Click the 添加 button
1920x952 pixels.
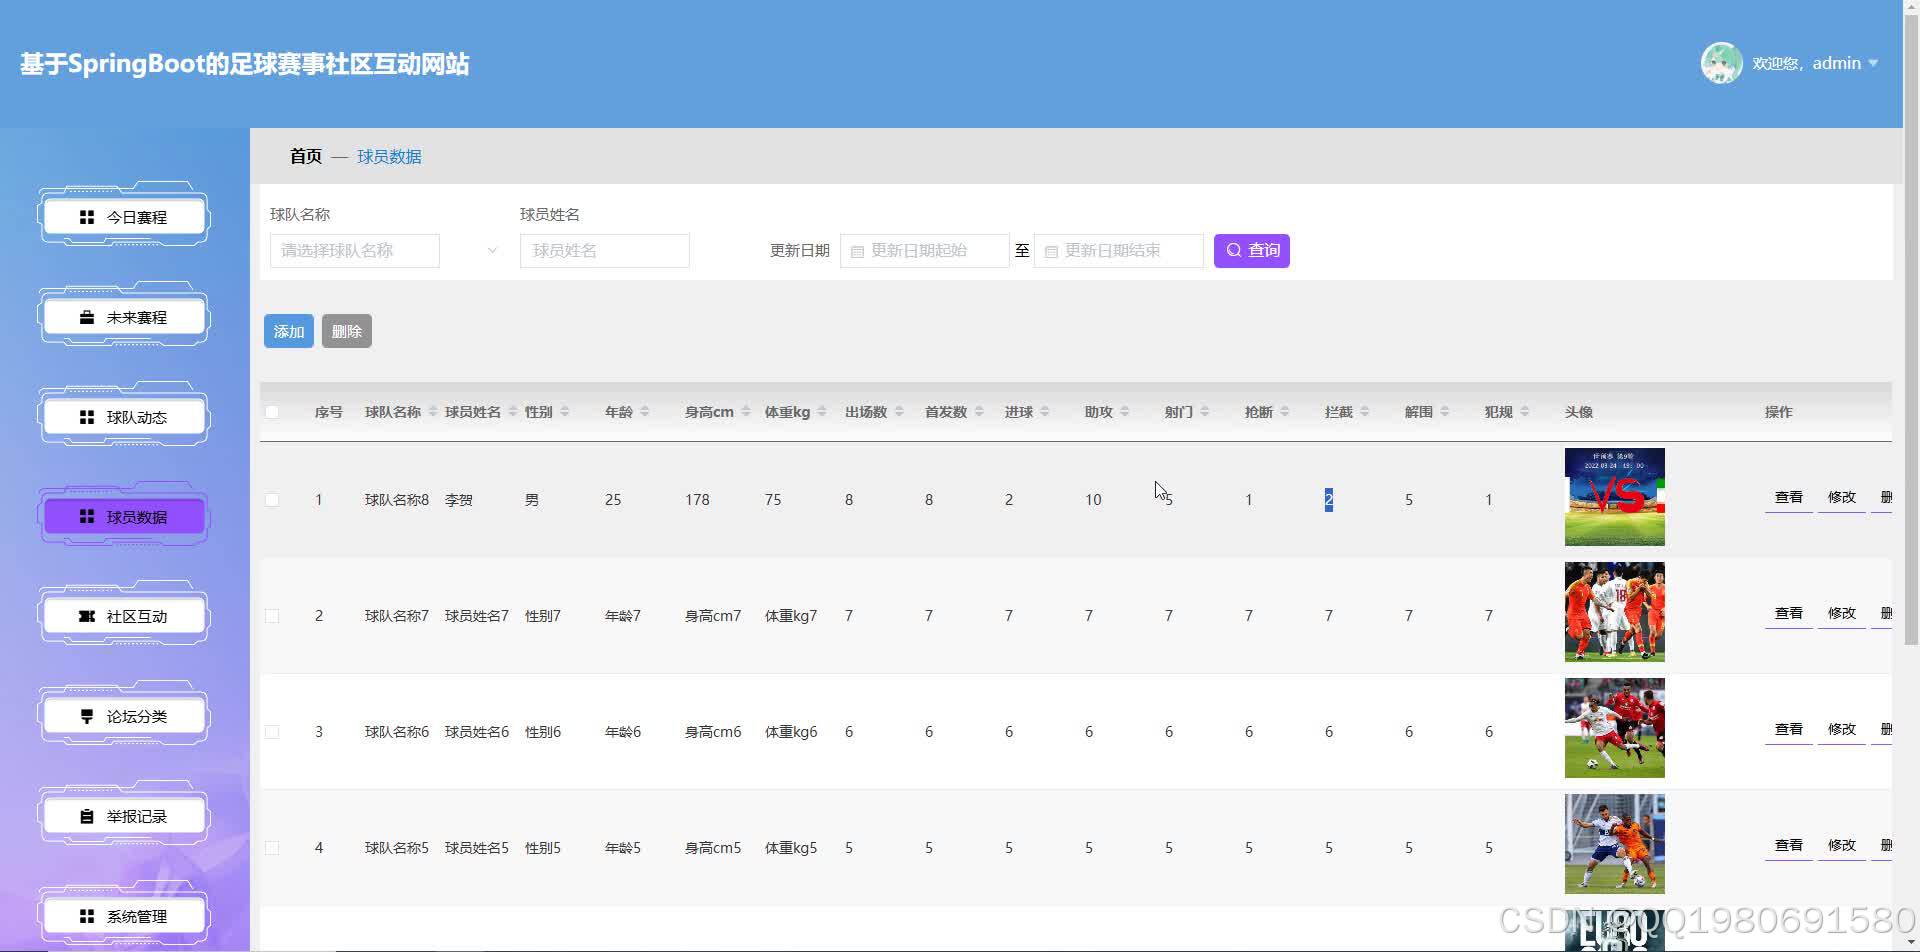[288, 331]
